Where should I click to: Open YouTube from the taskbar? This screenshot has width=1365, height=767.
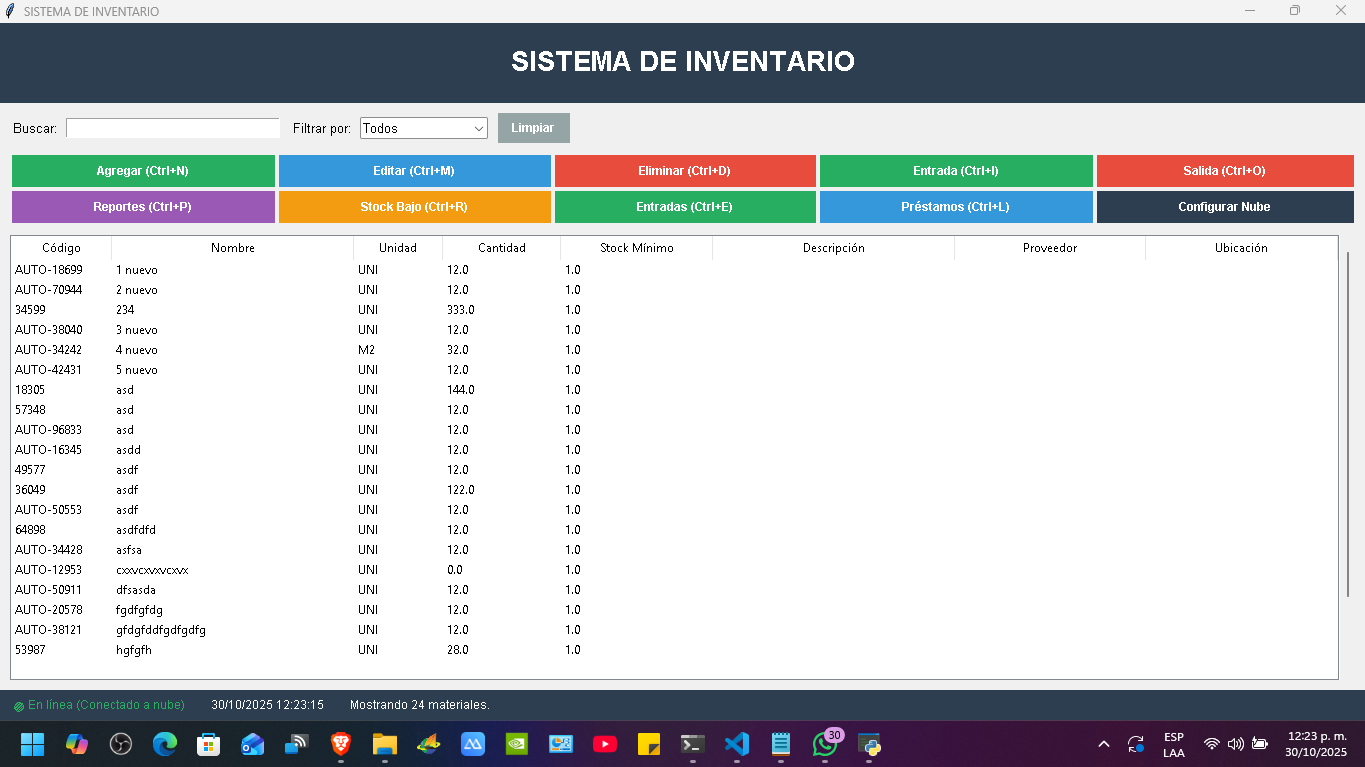coord(605,744)
